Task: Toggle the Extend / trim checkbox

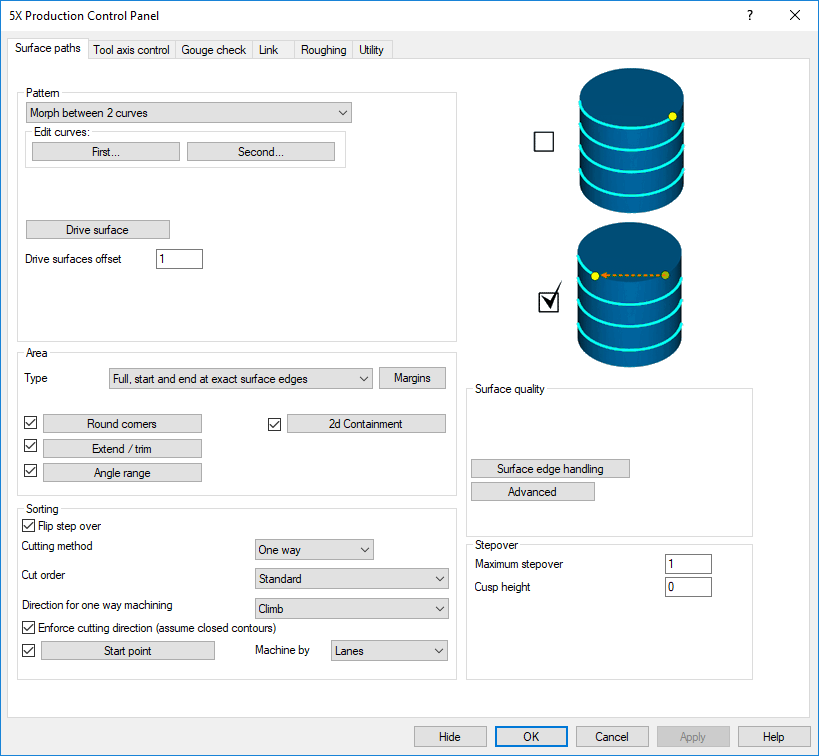Action: [x=31, y=446]
